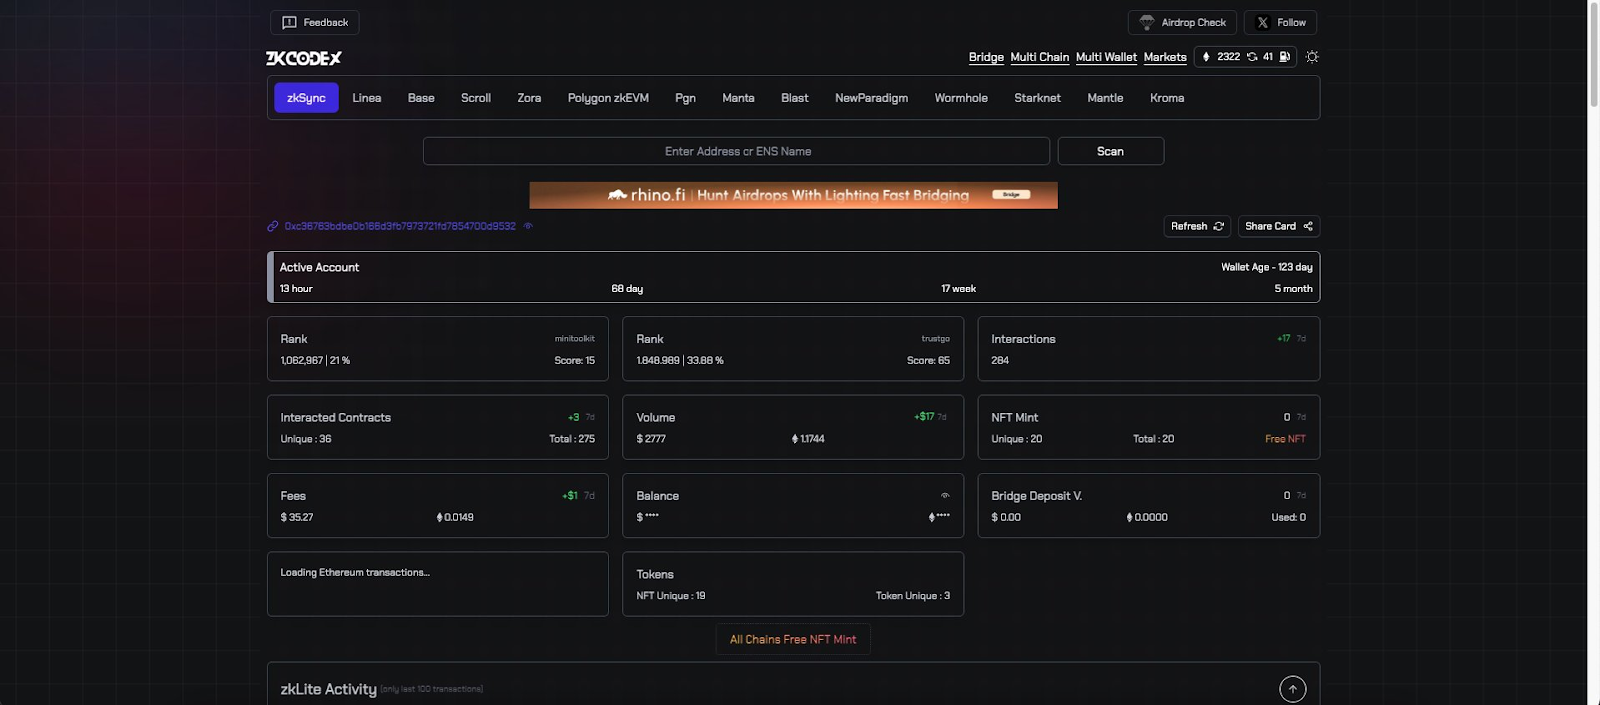Click the gas pump icon
The image size is (1600, 705).
1285,57
